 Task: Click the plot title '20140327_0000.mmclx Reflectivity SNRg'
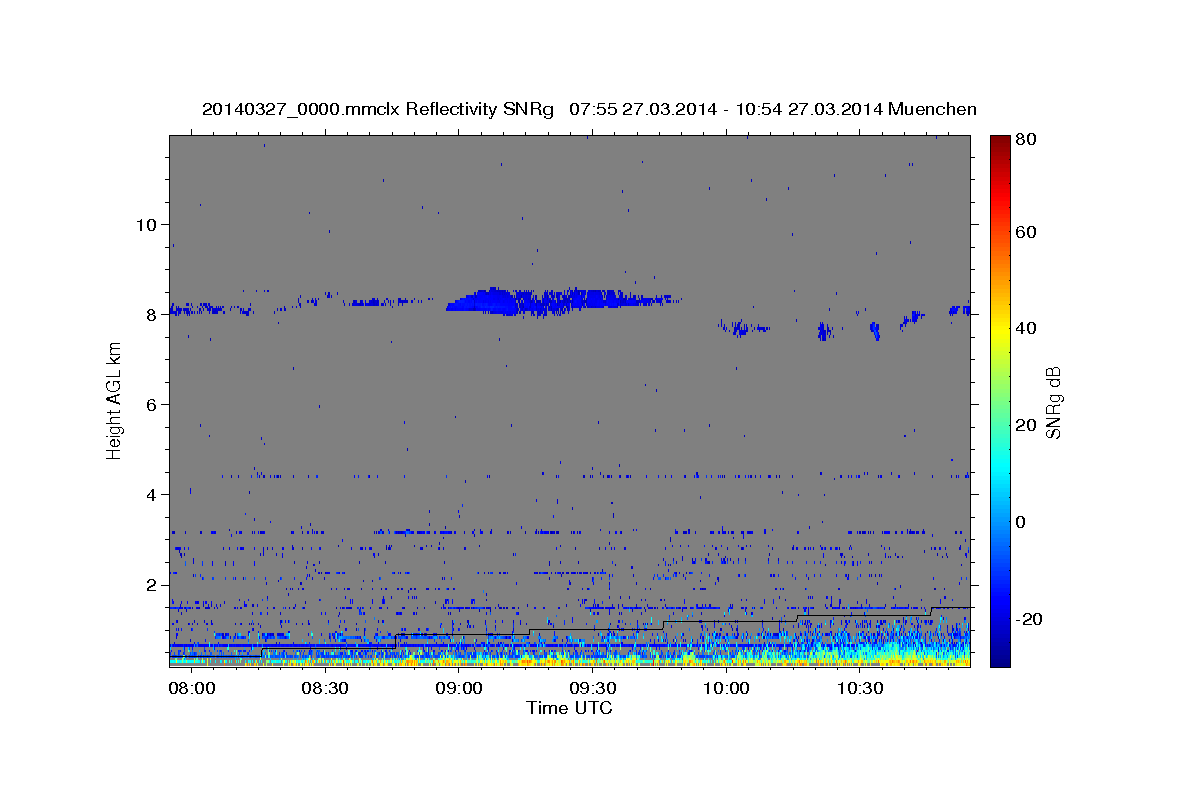pyautogui.click(x=377, y=109)
